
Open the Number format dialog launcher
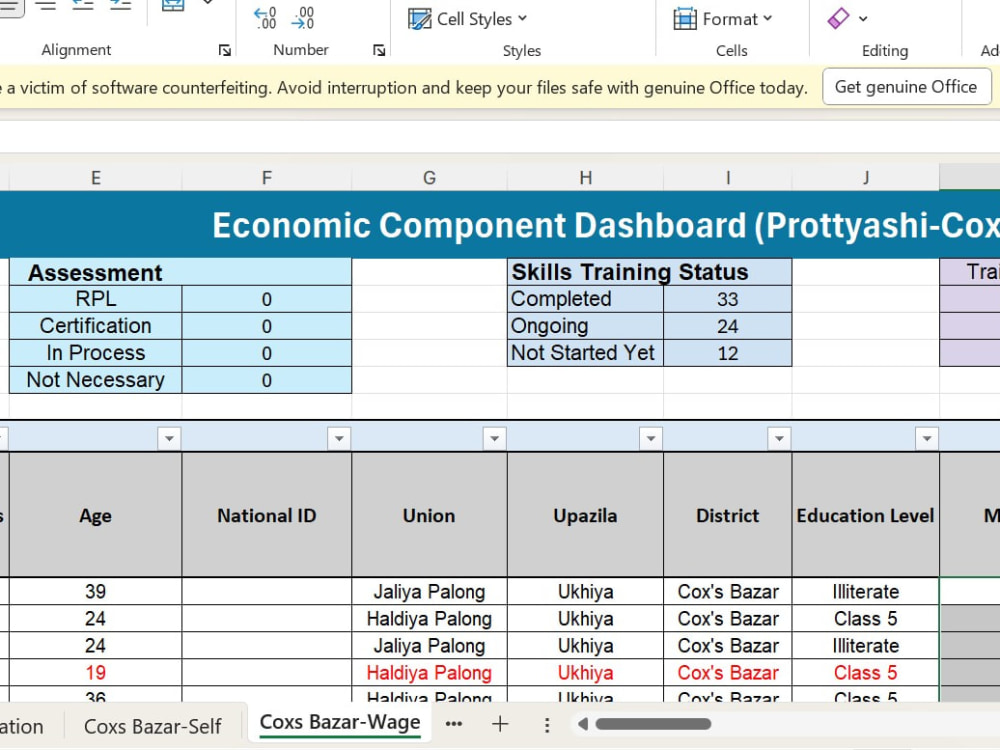379,50
